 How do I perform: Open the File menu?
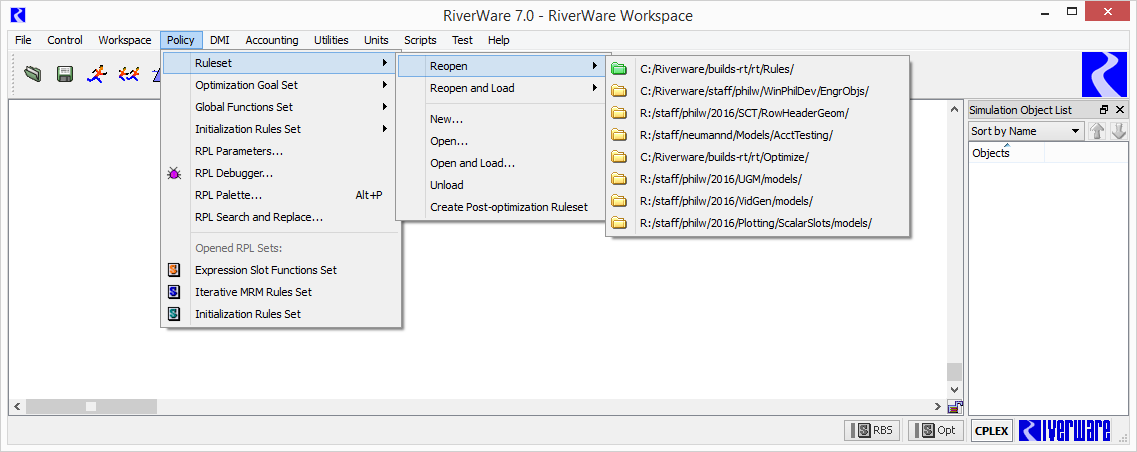click(23, 40)
